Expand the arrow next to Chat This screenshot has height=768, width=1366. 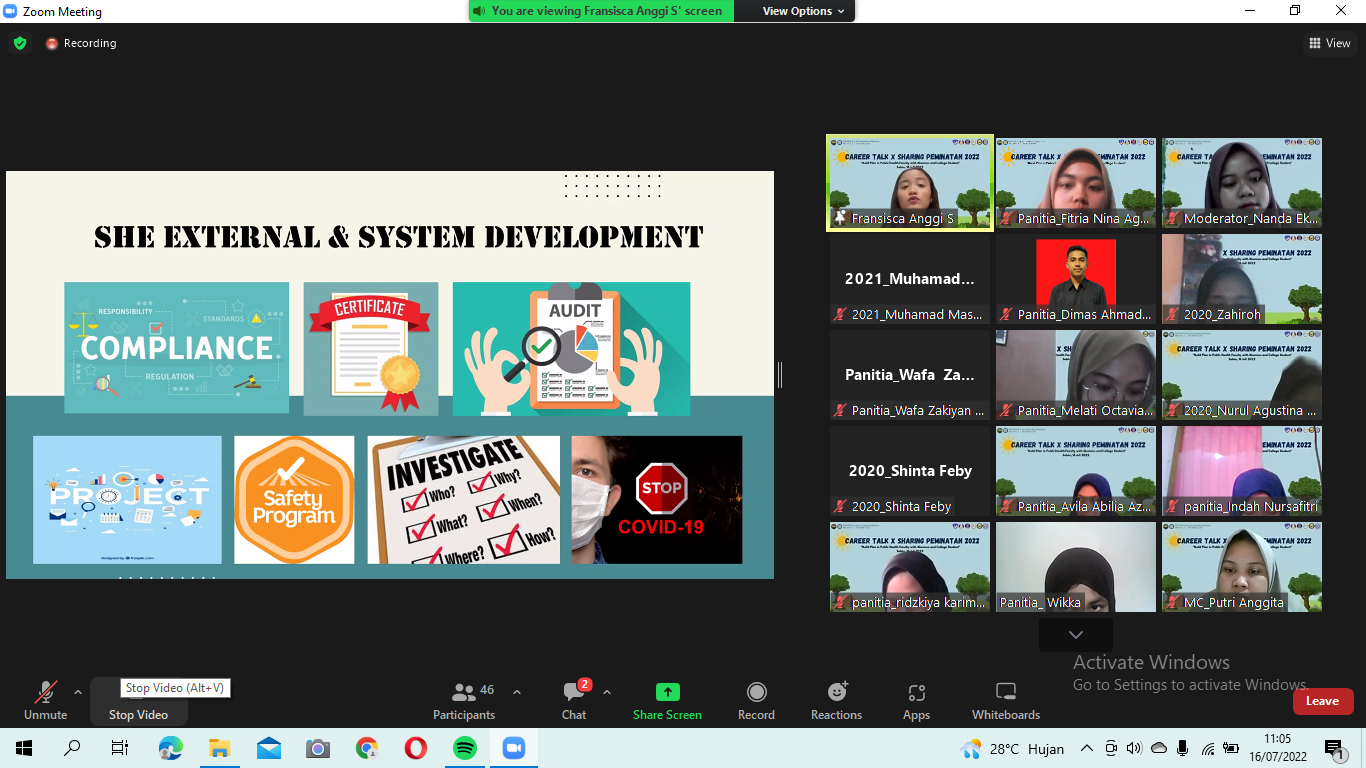pyautogui.click(x=607, y=692)
